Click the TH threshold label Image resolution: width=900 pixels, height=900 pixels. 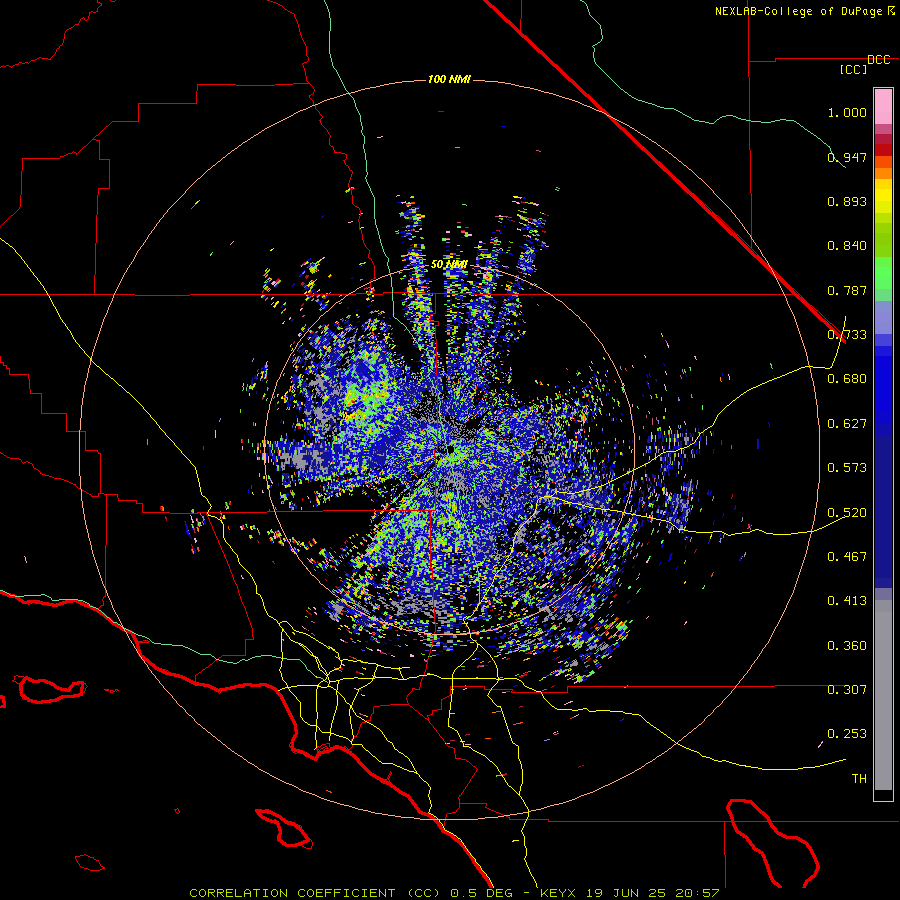pos(859,779)
